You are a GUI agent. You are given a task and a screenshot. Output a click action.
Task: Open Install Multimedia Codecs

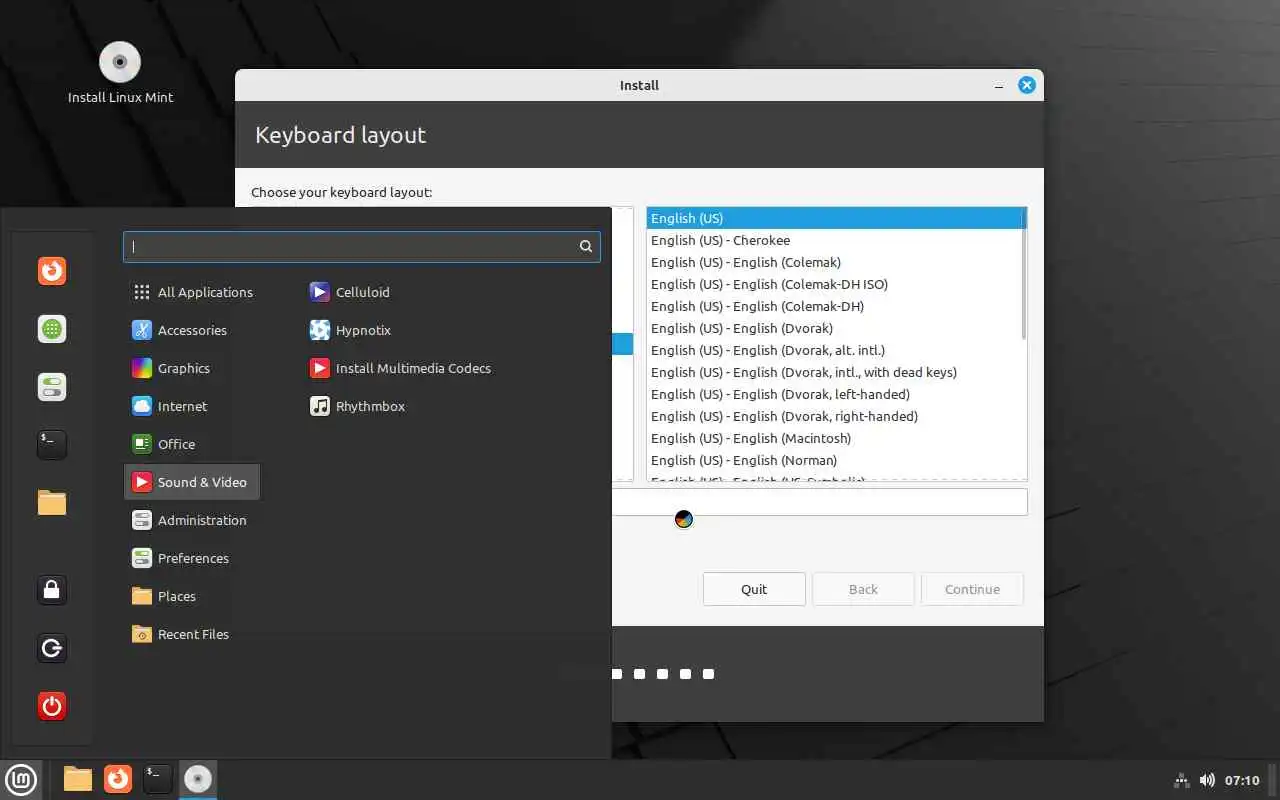pos(400,368)
